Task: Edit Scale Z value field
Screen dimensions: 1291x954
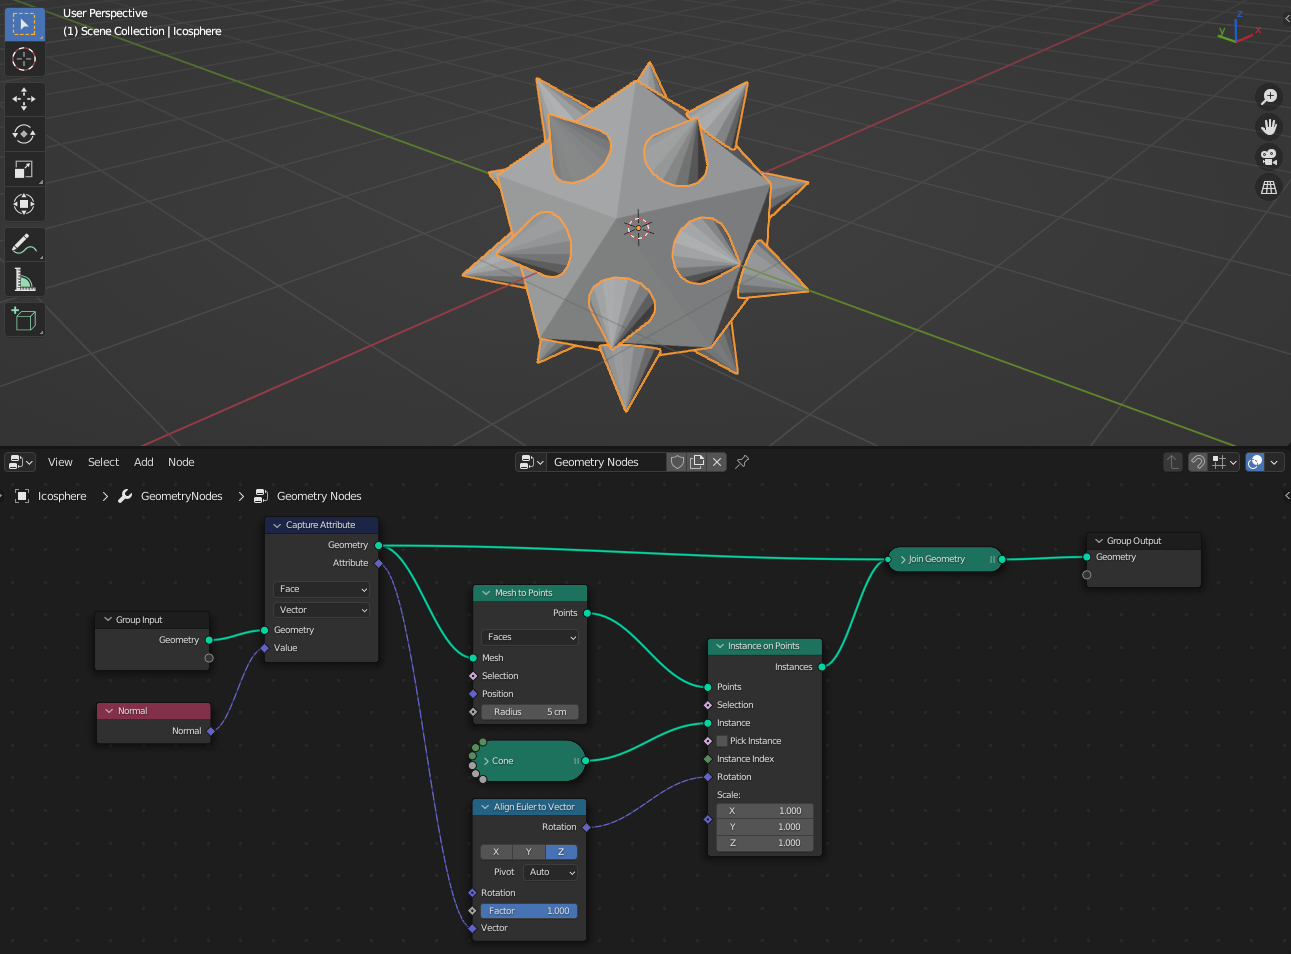Action: pos(765,843)
